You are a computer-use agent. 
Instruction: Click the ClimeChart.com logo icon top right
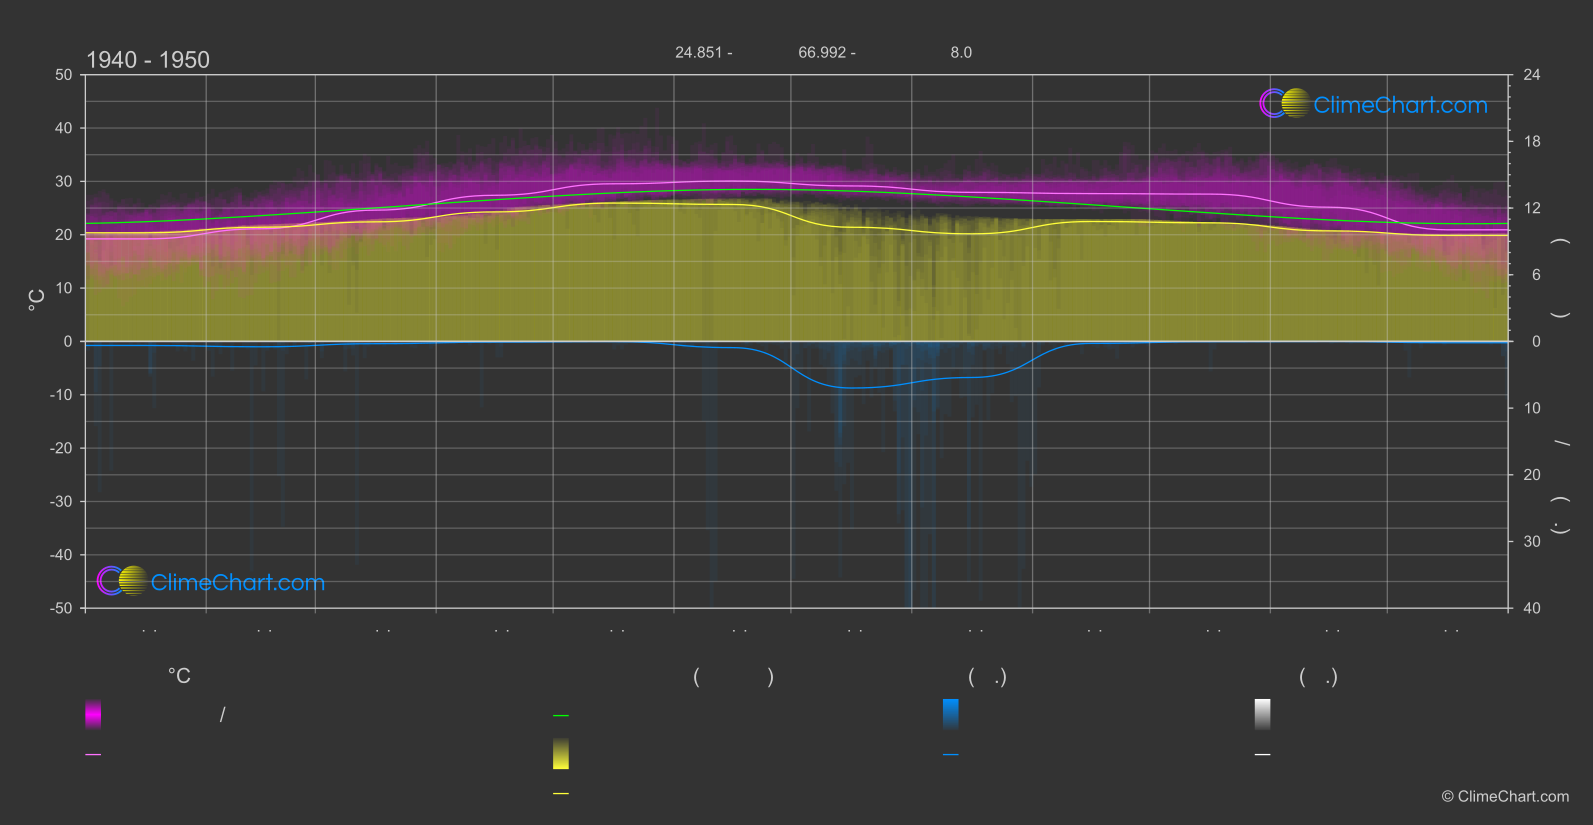[x=1284, y=104]
